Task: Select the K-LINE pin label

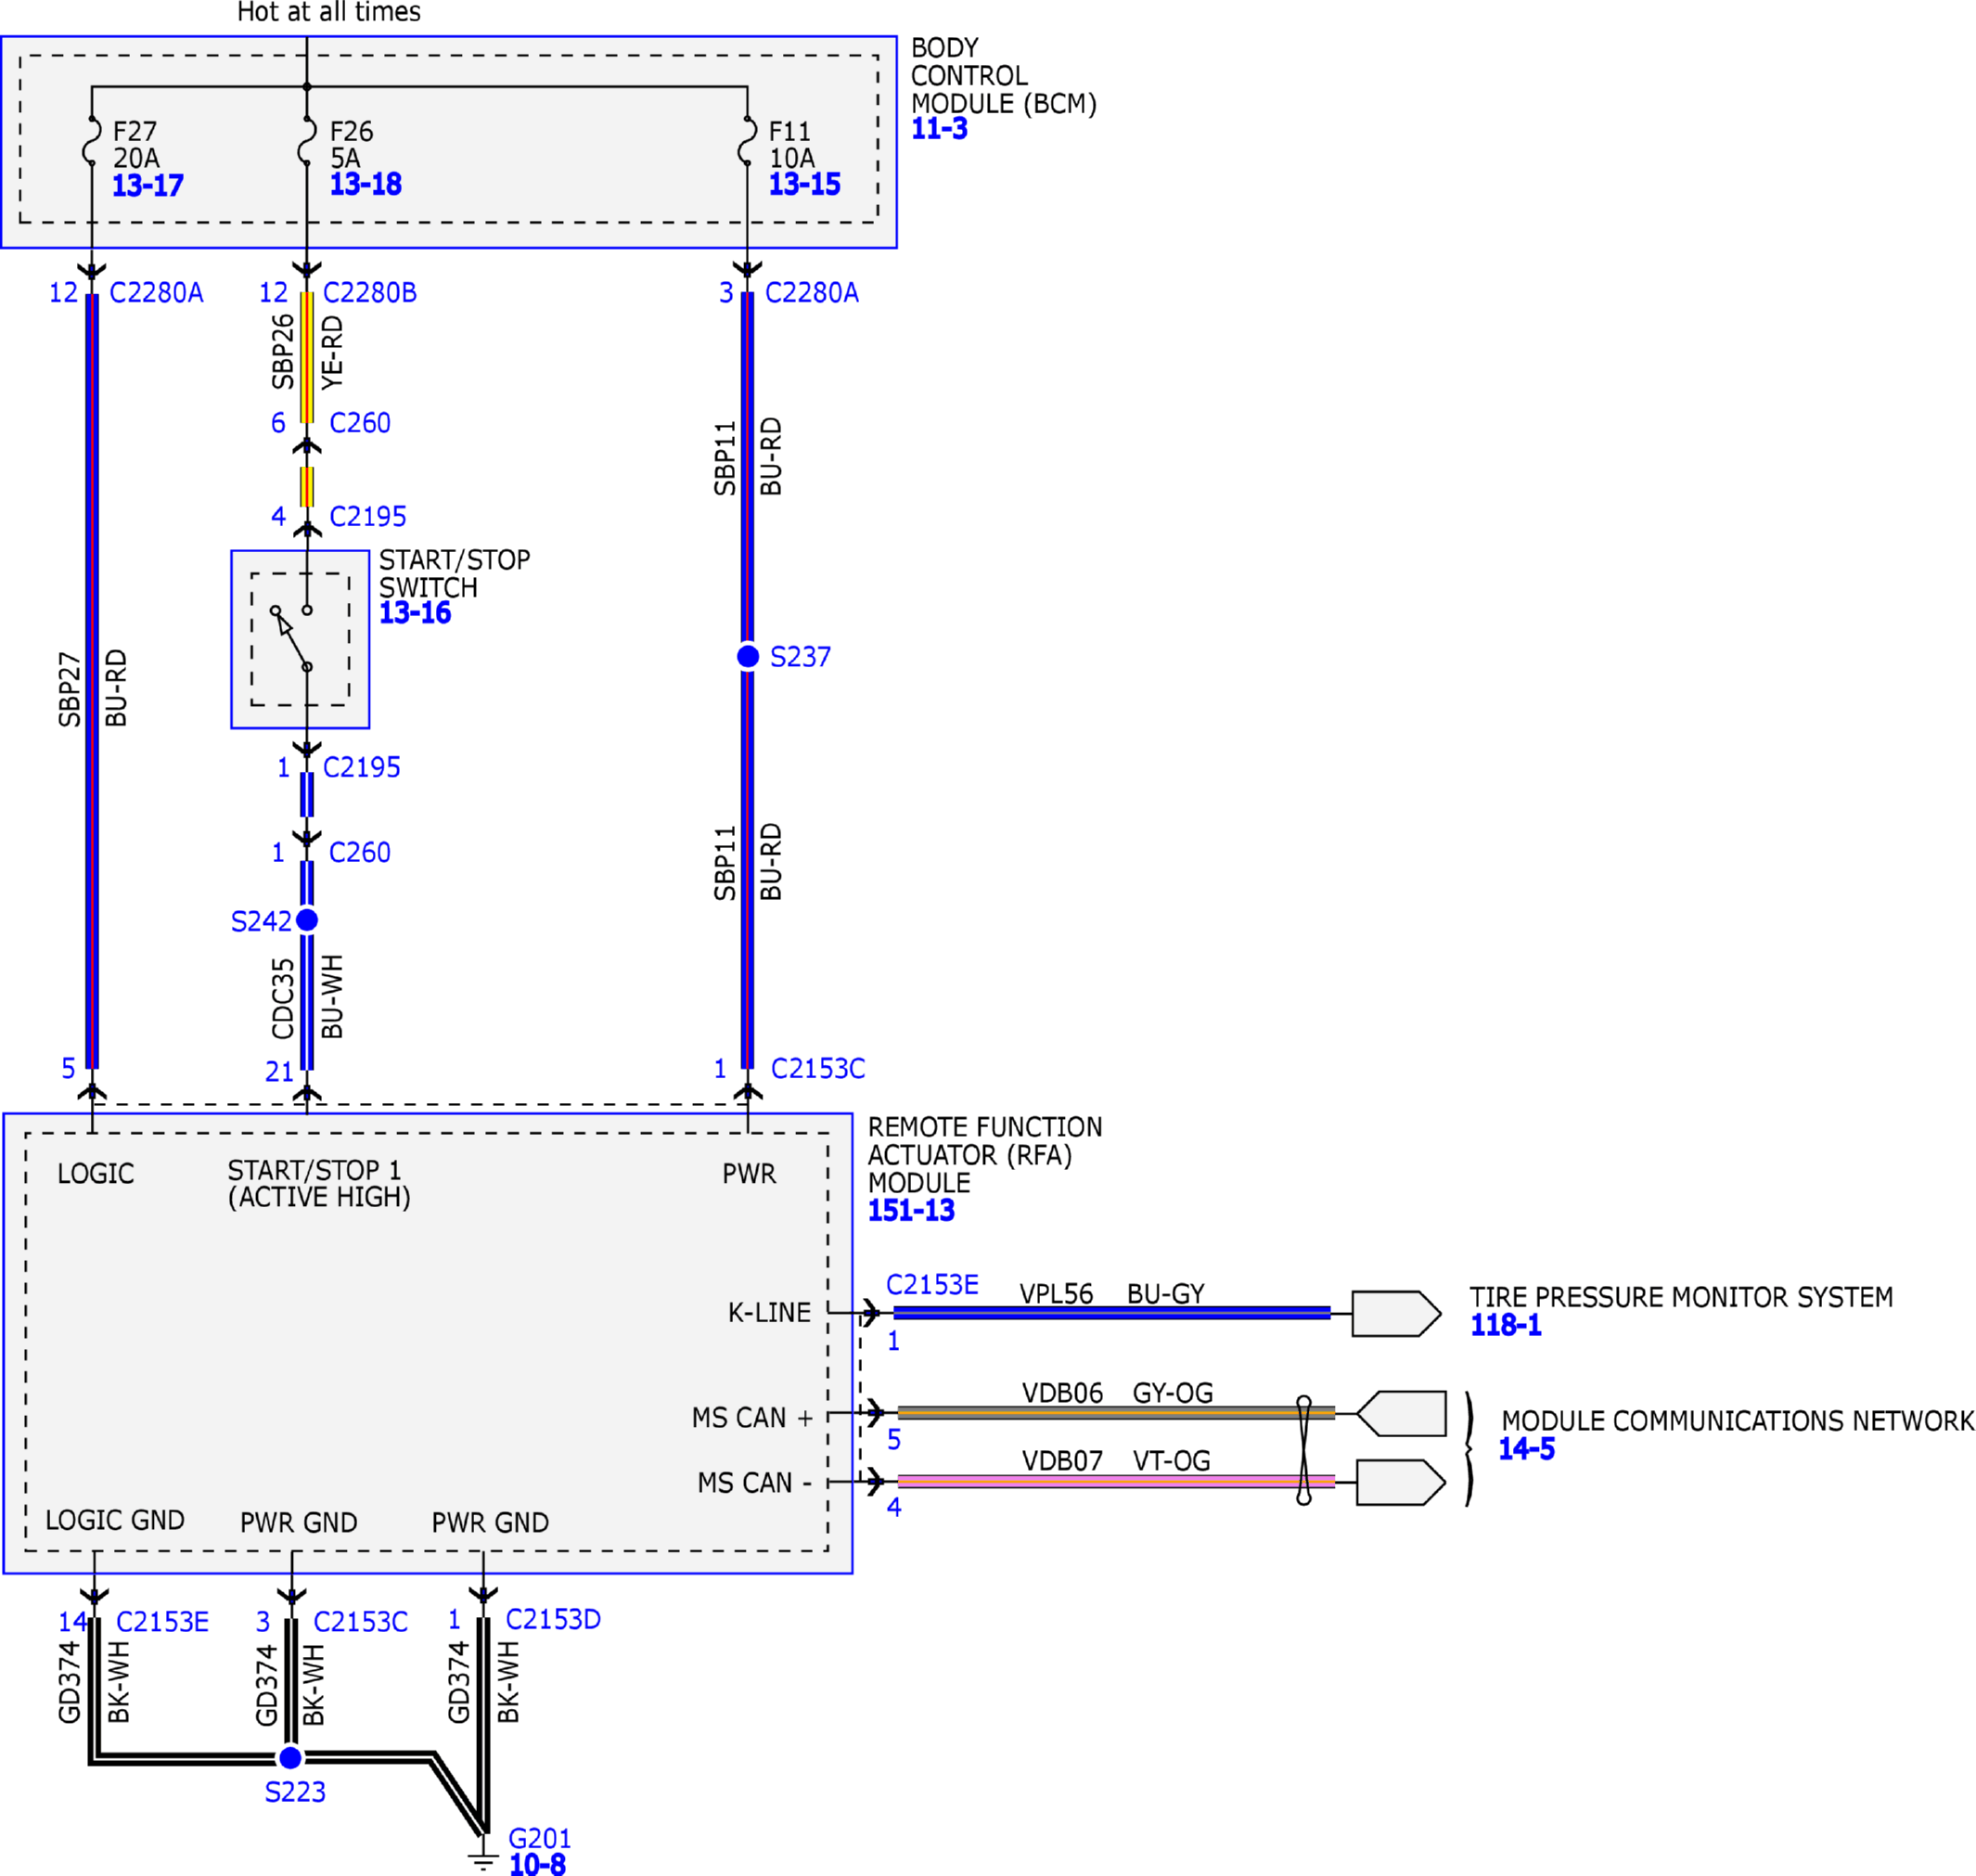Action: coord(769,1313)
